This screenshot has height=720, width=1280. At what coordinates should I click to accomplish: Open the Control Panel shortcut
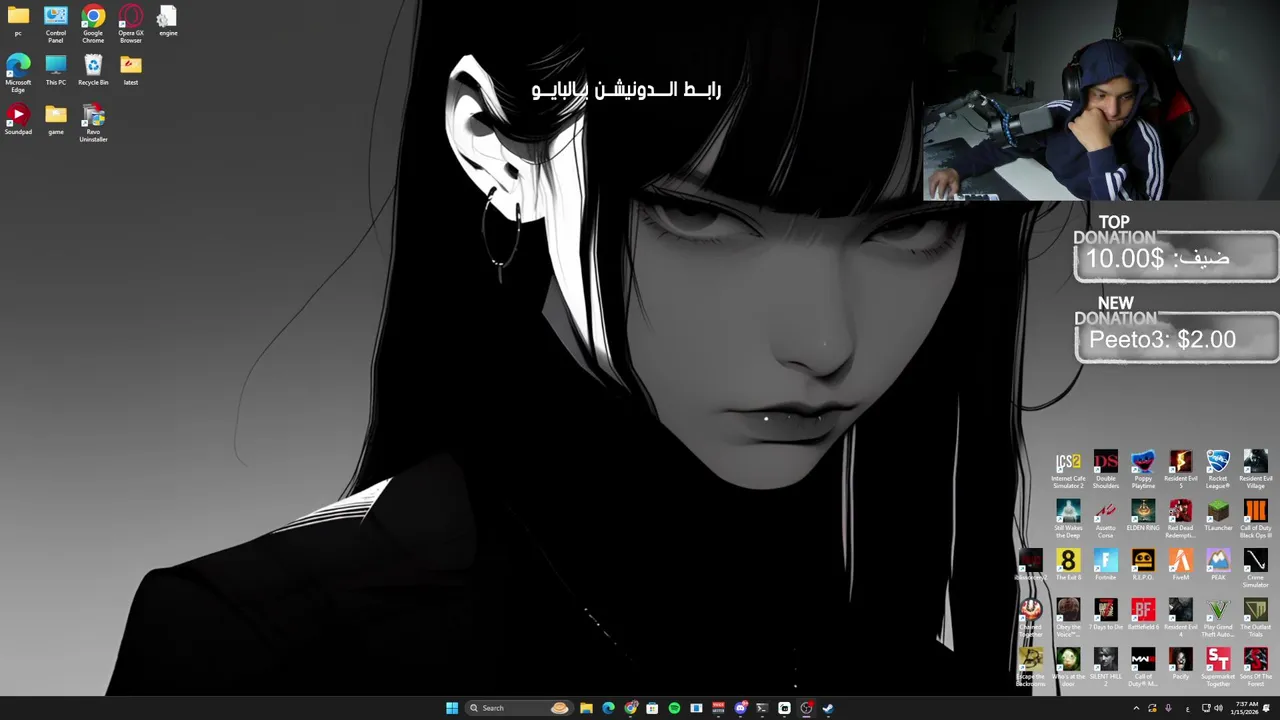coord(56,25)
